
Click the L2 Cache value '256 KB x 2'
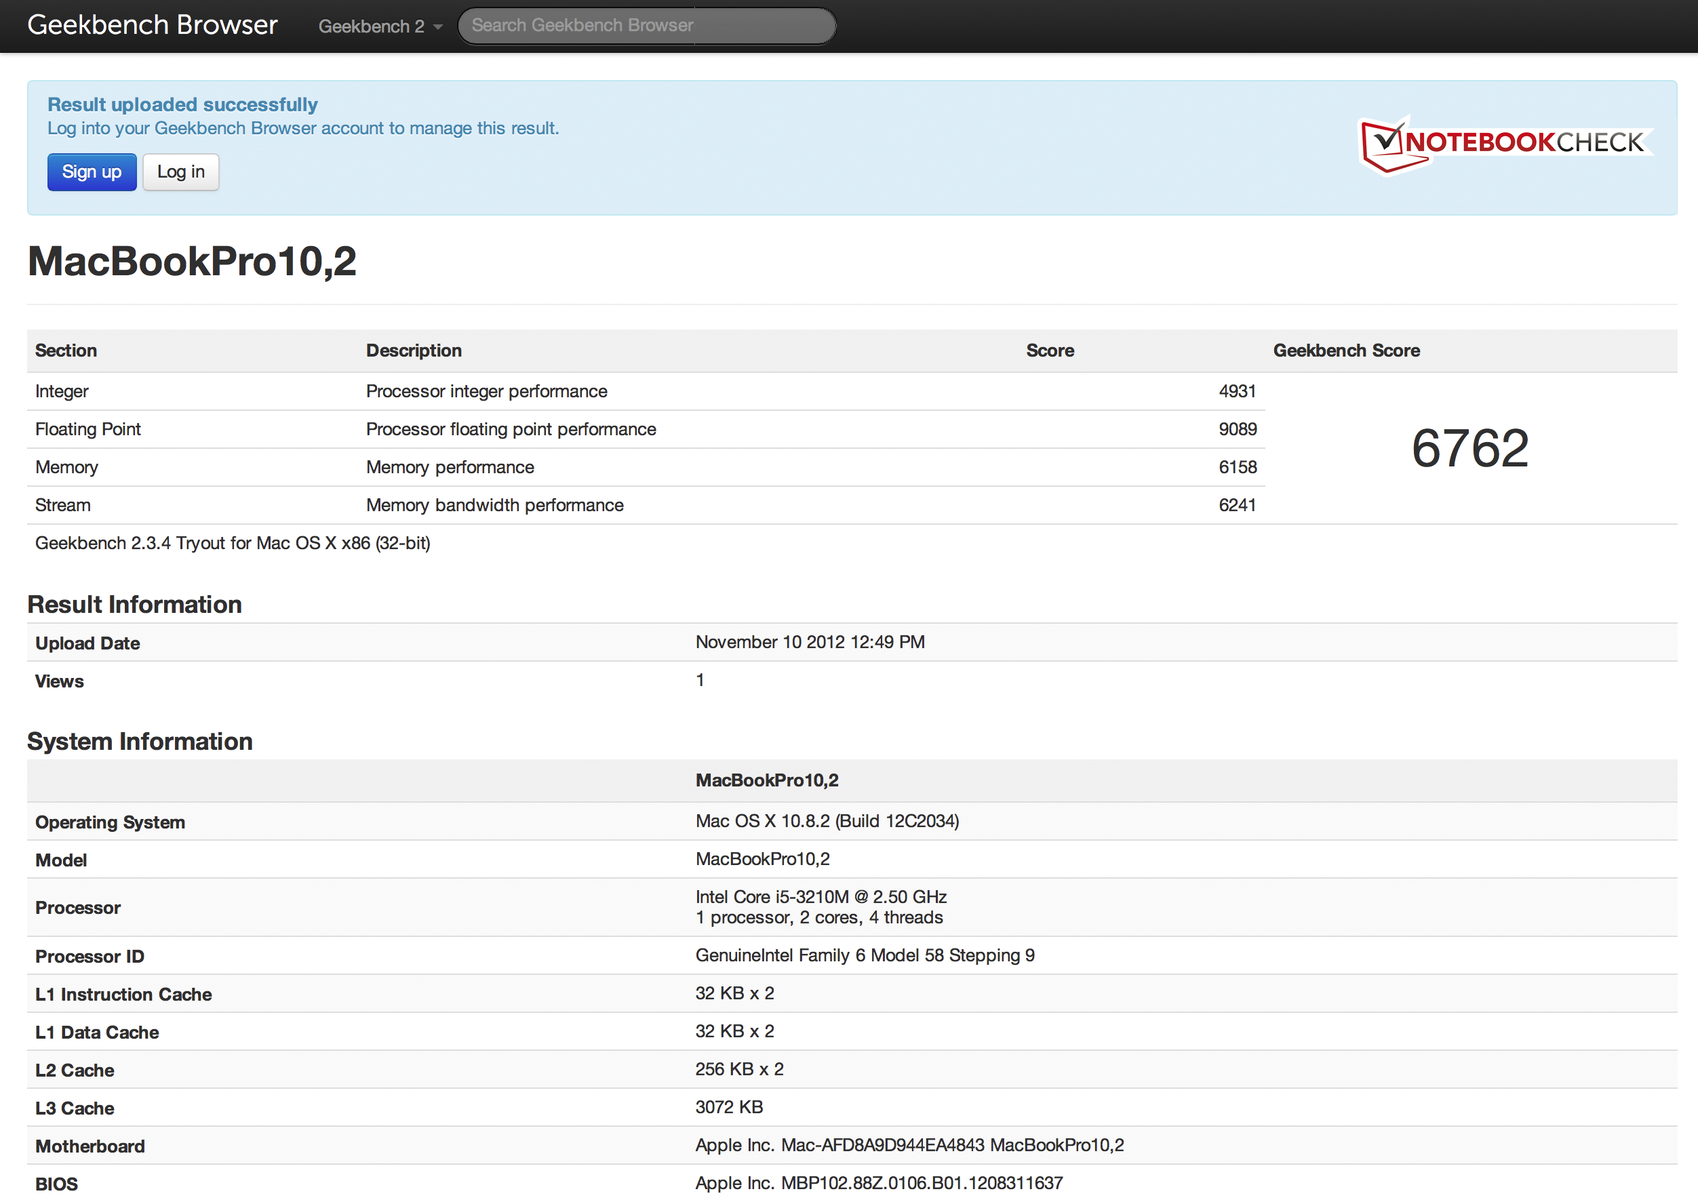(x=740, y=1070)
